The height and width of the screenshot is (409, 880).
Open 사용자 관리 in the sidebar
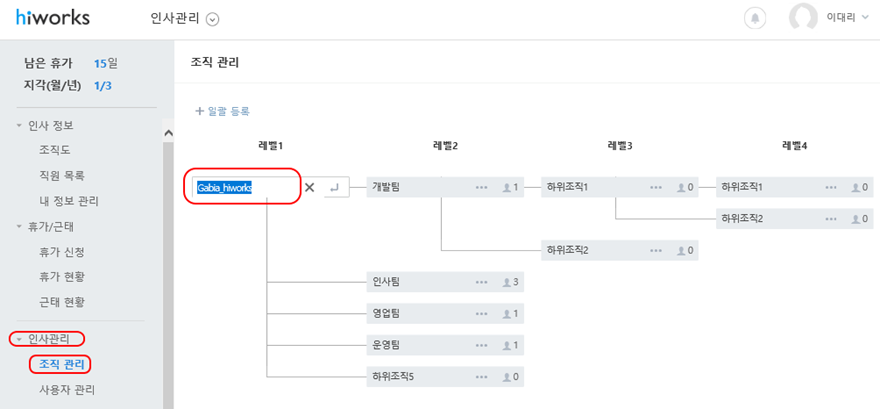tap(67, 389)
